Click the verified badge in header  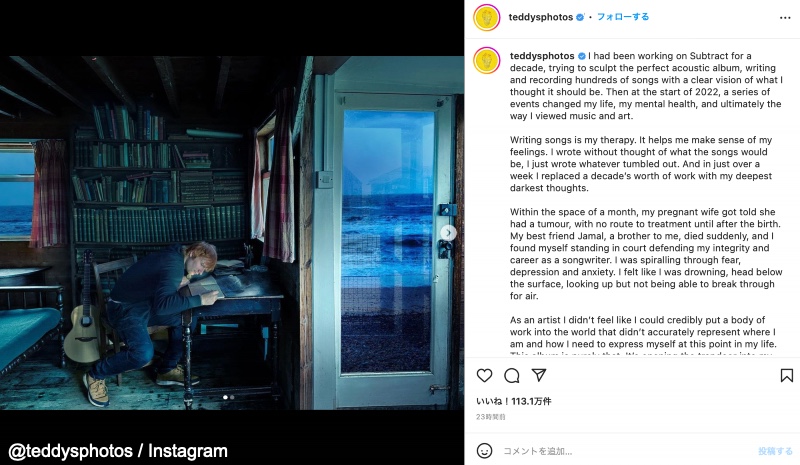click(580, 17)
